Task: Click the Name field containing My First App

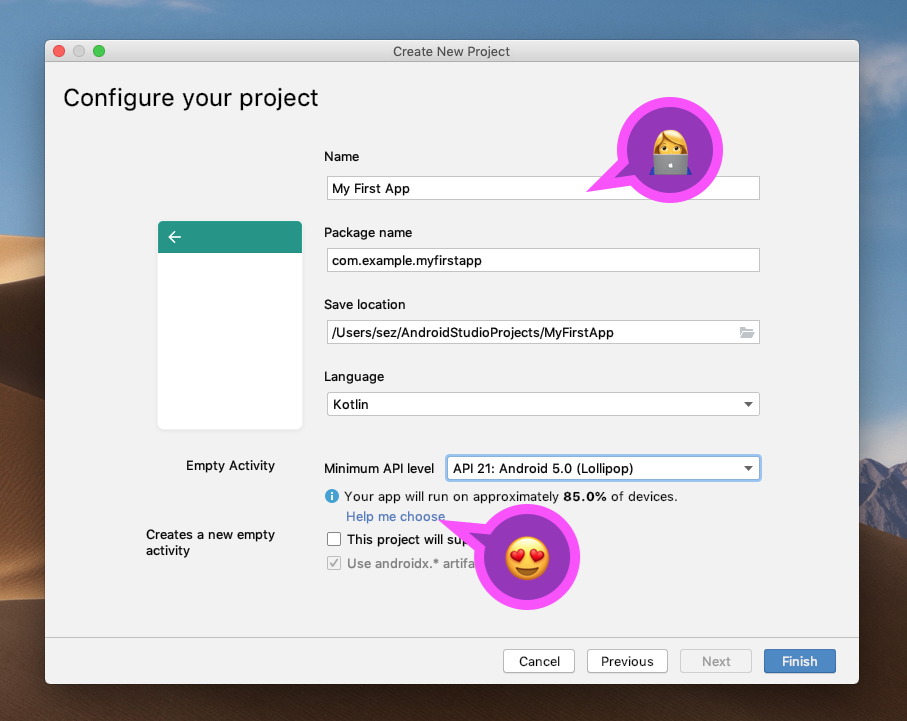Action: click(543, 188)
